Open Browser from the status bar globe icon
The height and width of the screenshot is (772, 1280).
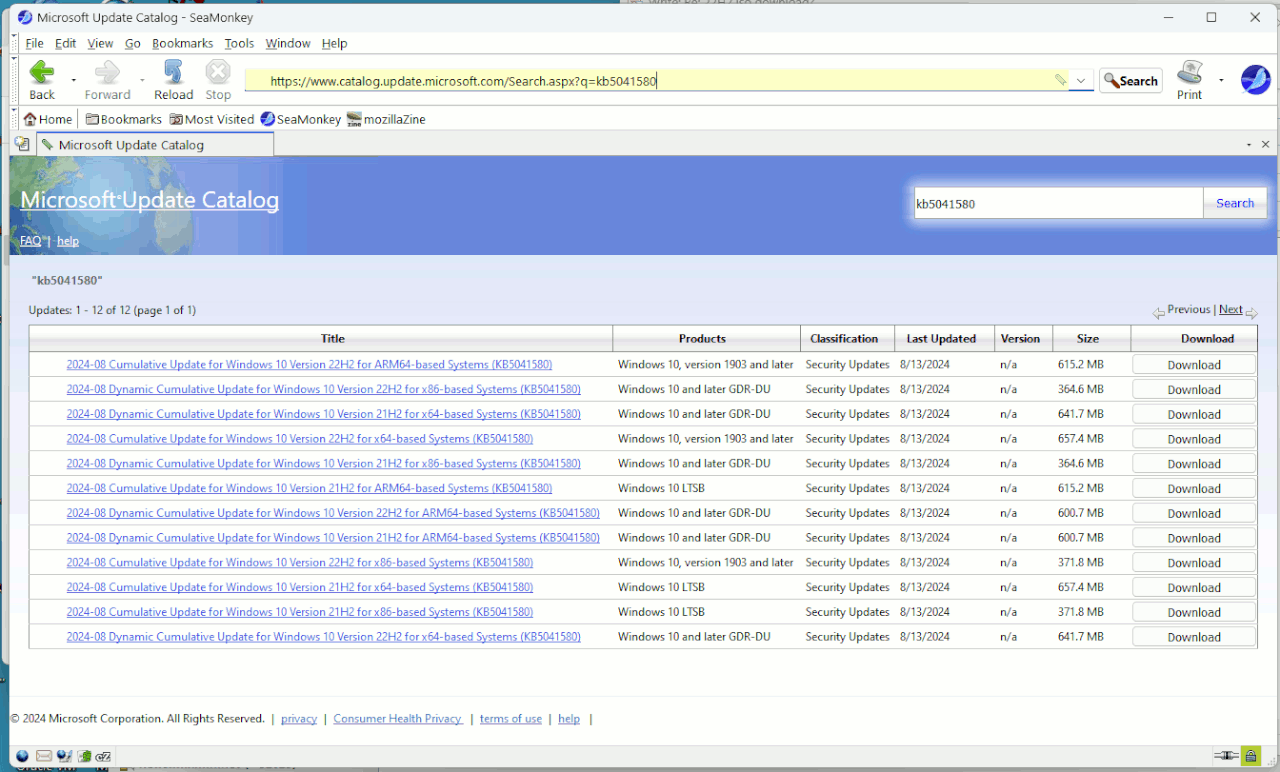click(x=22, y=756)
